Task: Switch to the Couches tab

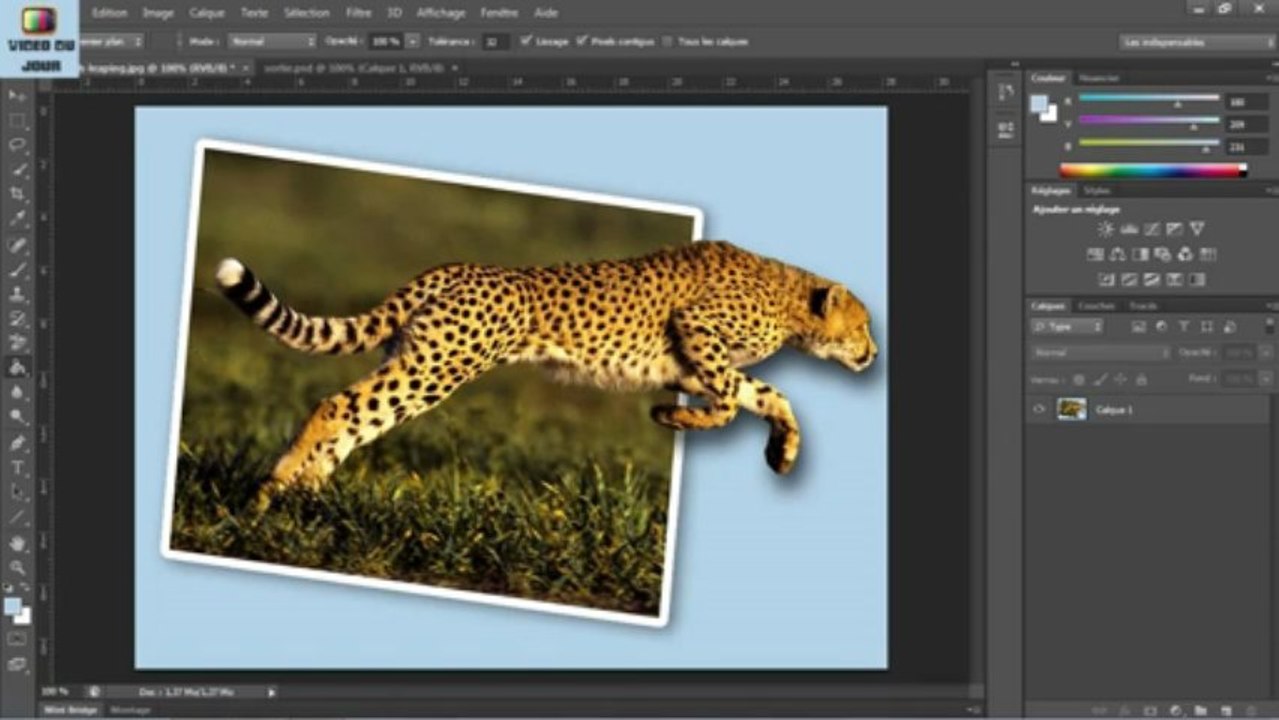Action: (x=1096, y=306)
